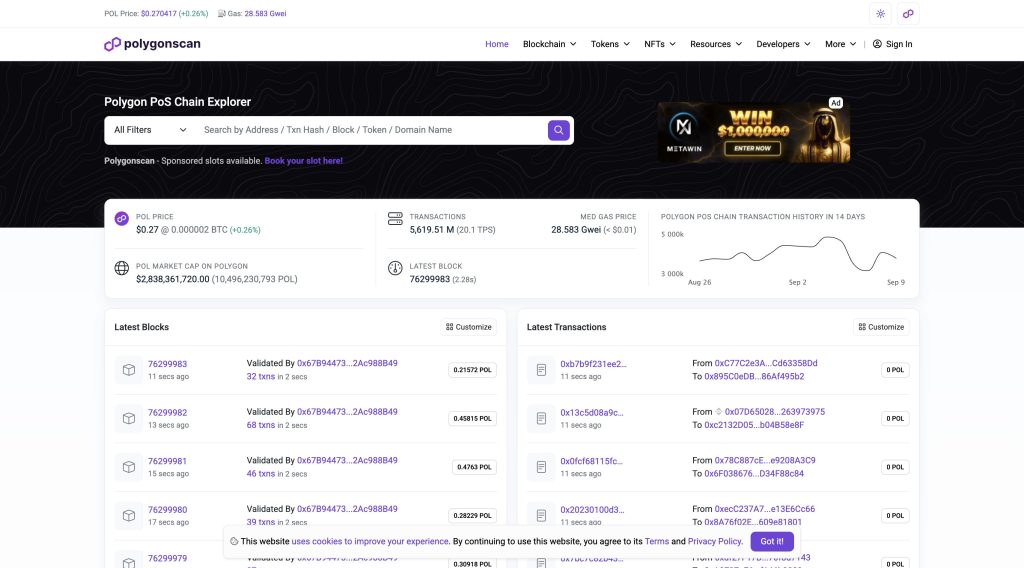Click the polygonscan logo
1024x568 pixels.
tap(154, 44)
